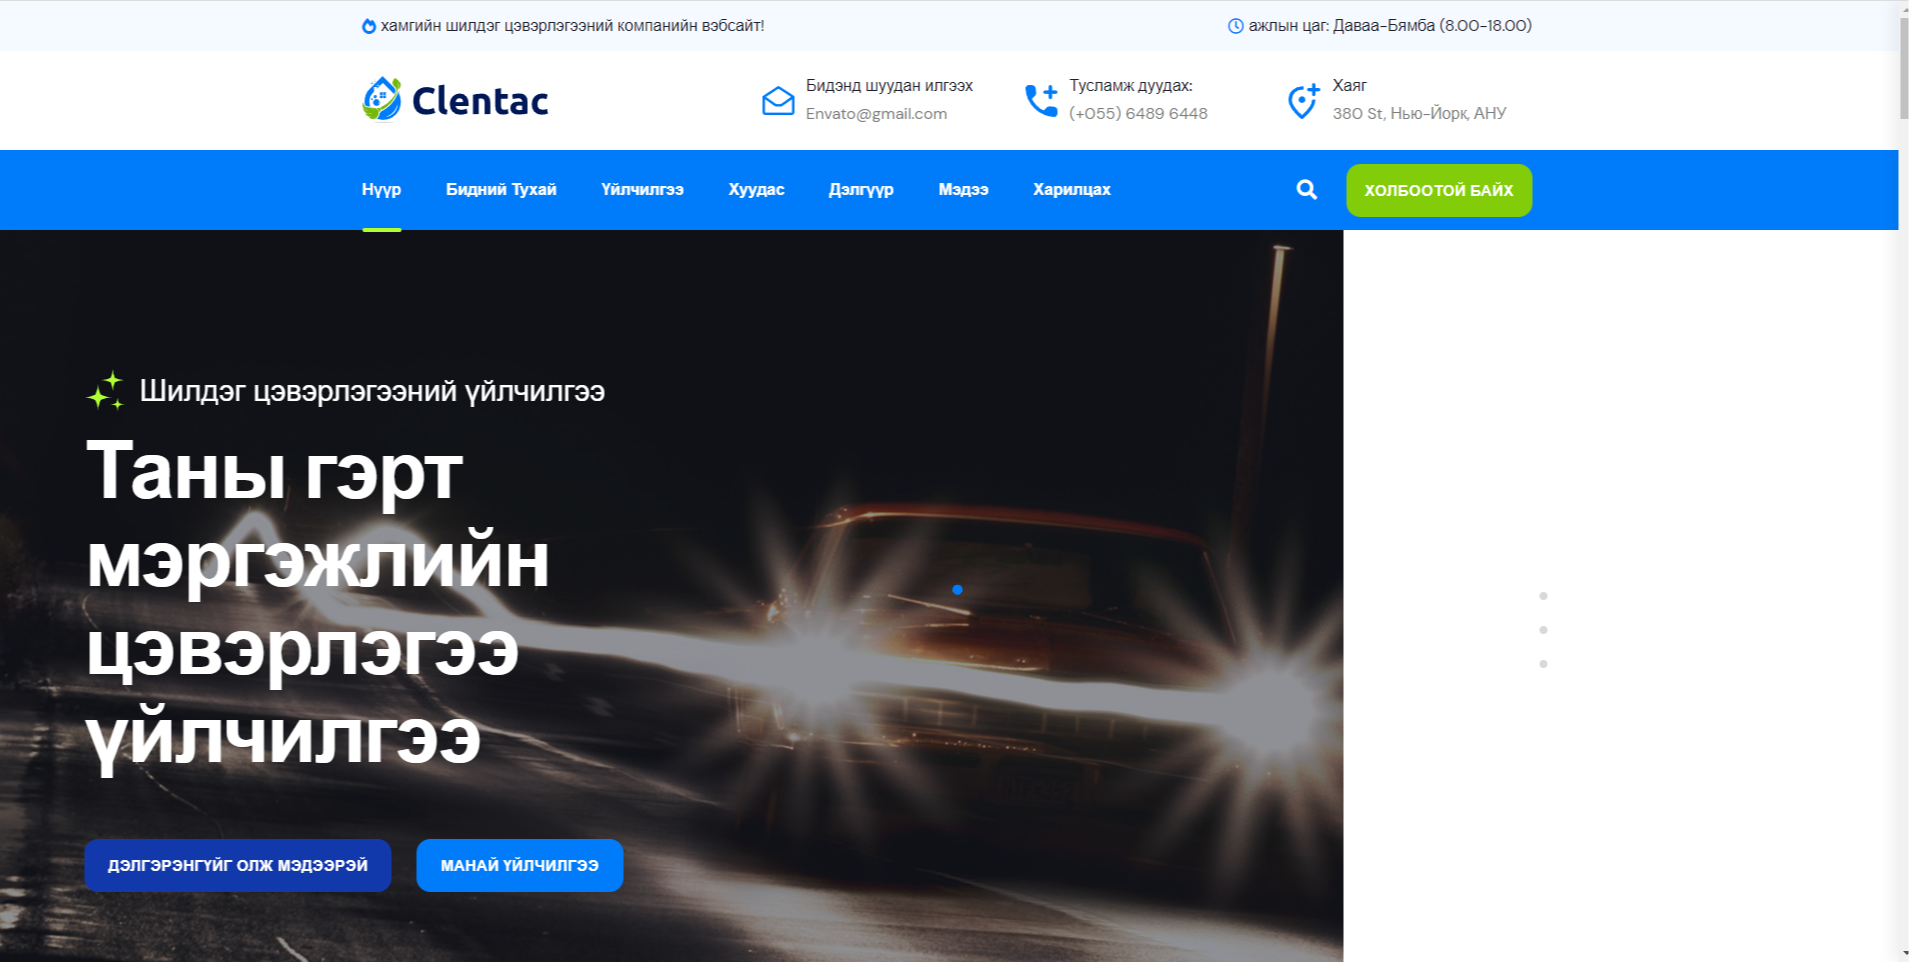Image resolution: width=1909 pixels, height=962 pixels.
Task: Open the Мэдээ menu item
Action: click(x=963, y=189)
